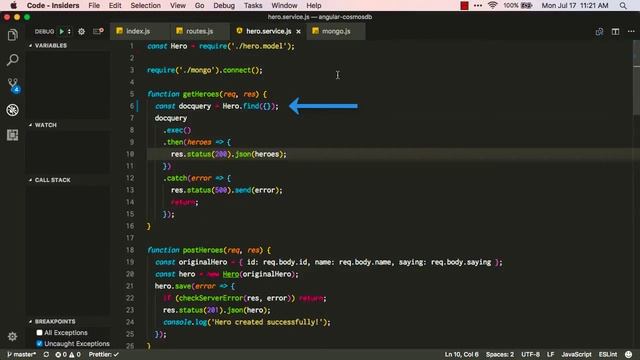Click the getHeroes function name
This screenshot has width=640, height=360.
point(201,94)
